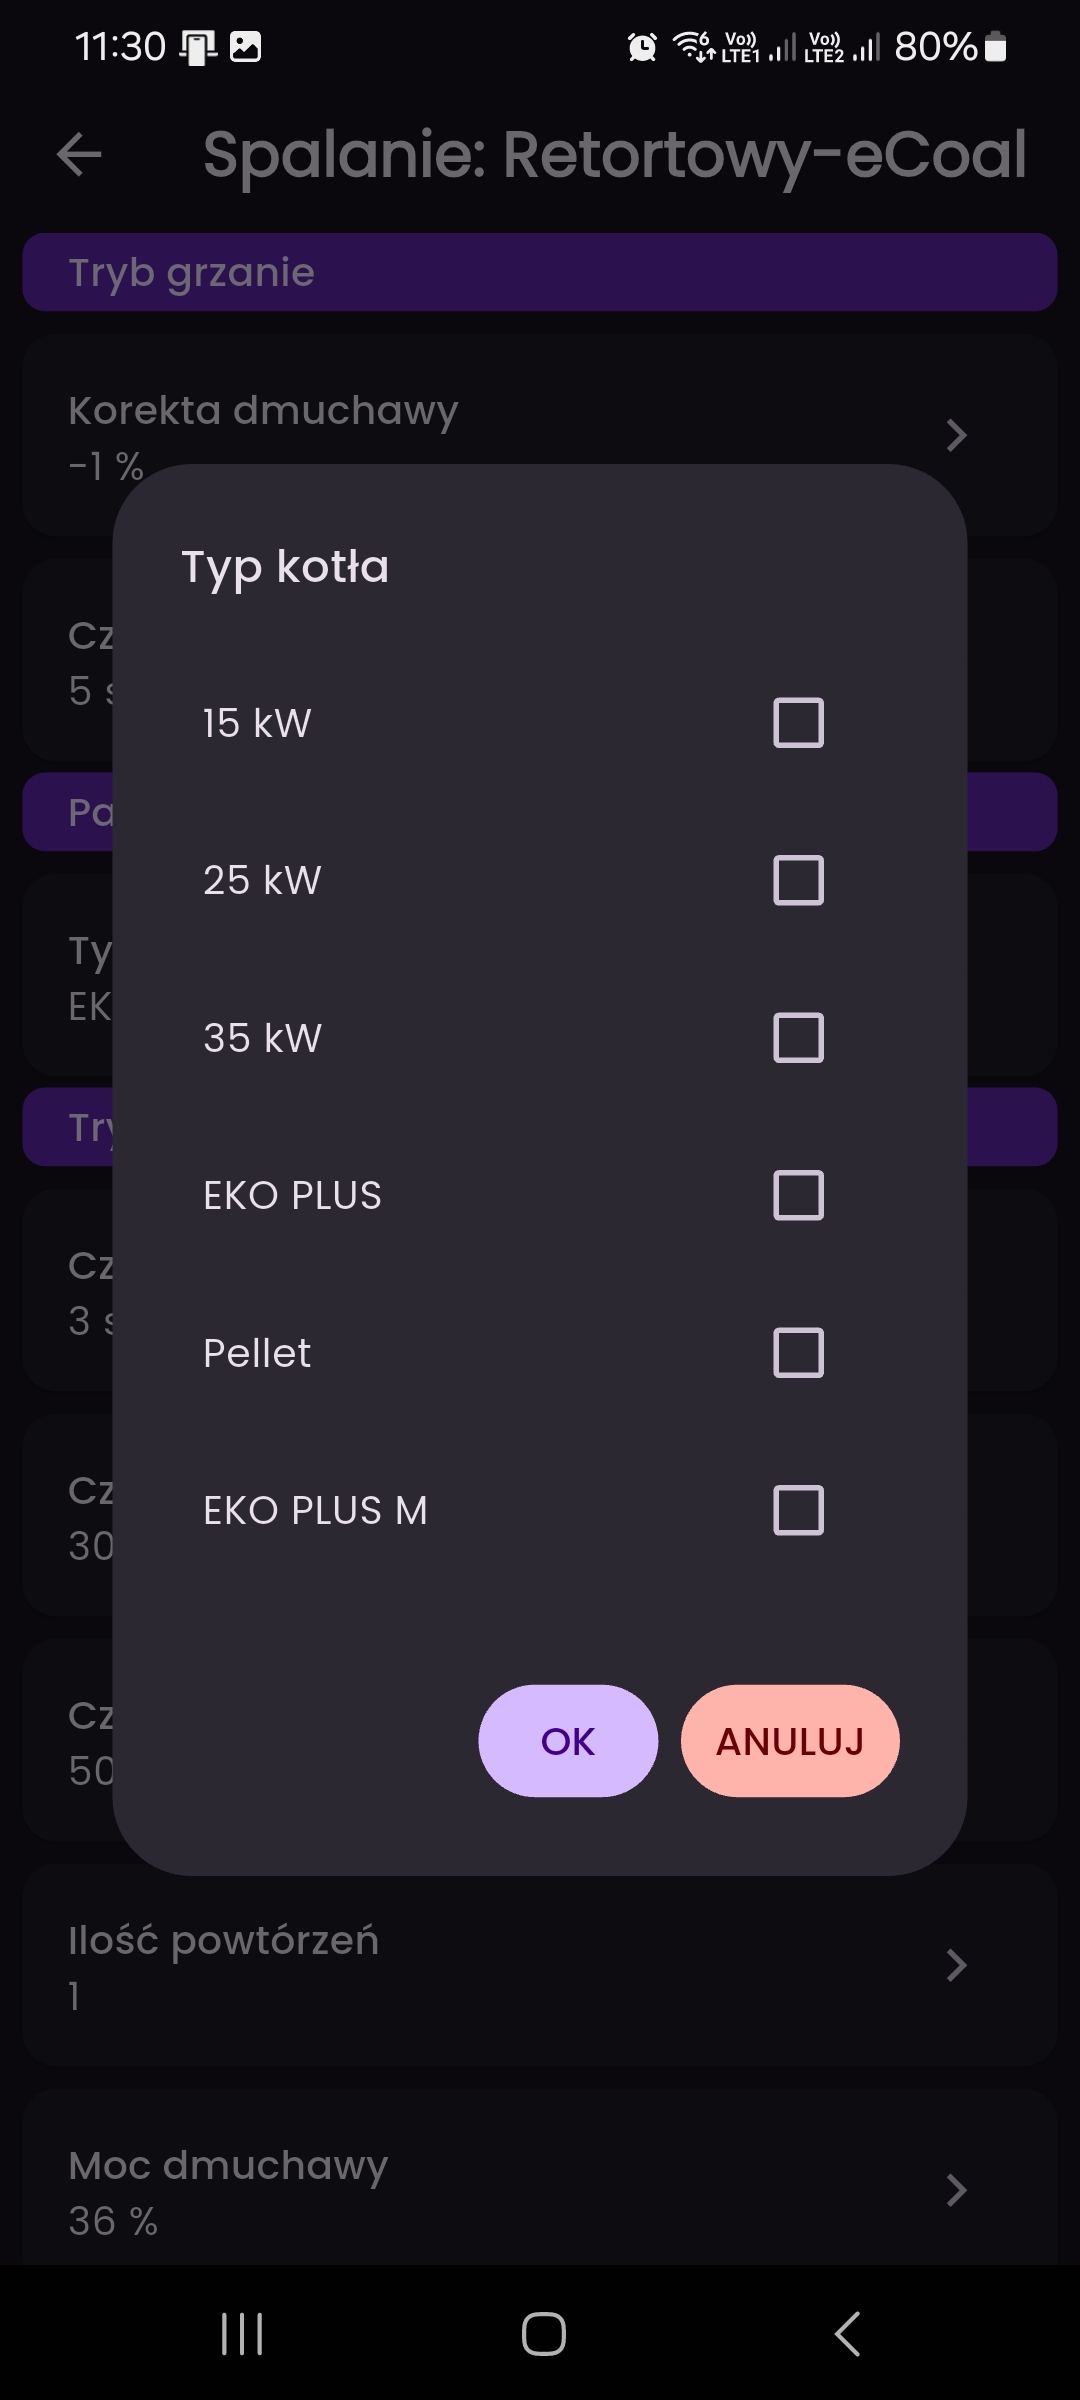Confirm boiler type with OK
The image size is (1080, 2400).
coord(568,1741)
